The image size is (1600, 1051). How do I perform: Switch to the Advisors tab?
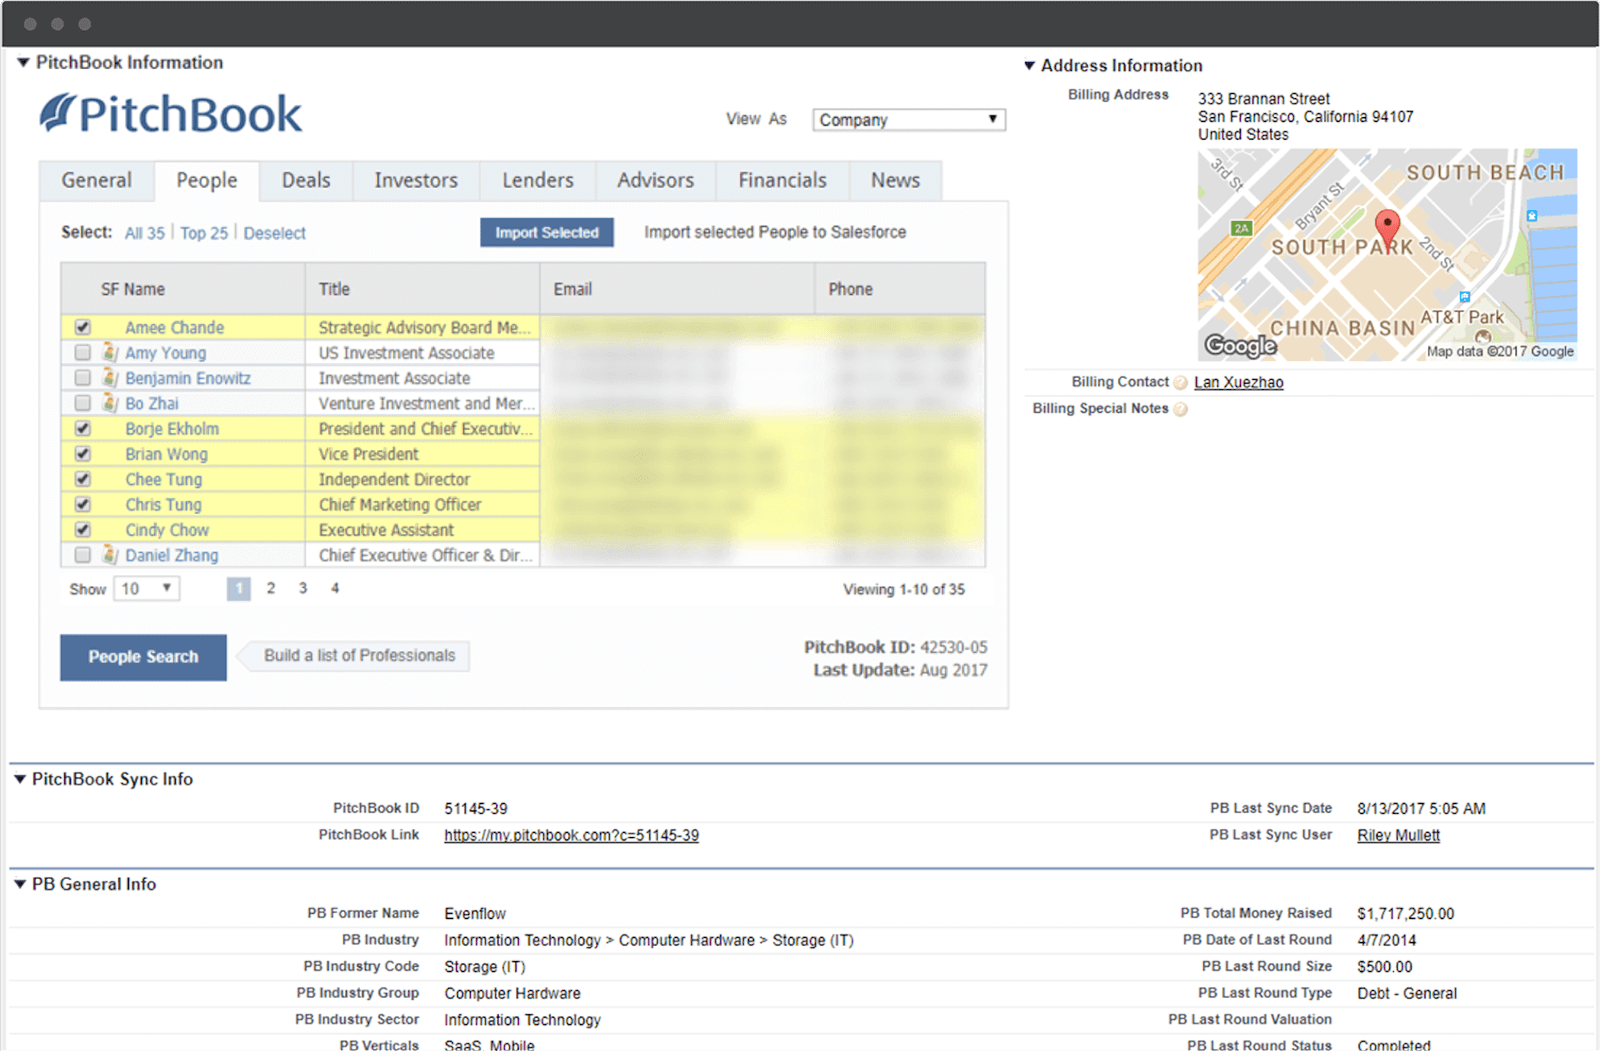point(655,181)
